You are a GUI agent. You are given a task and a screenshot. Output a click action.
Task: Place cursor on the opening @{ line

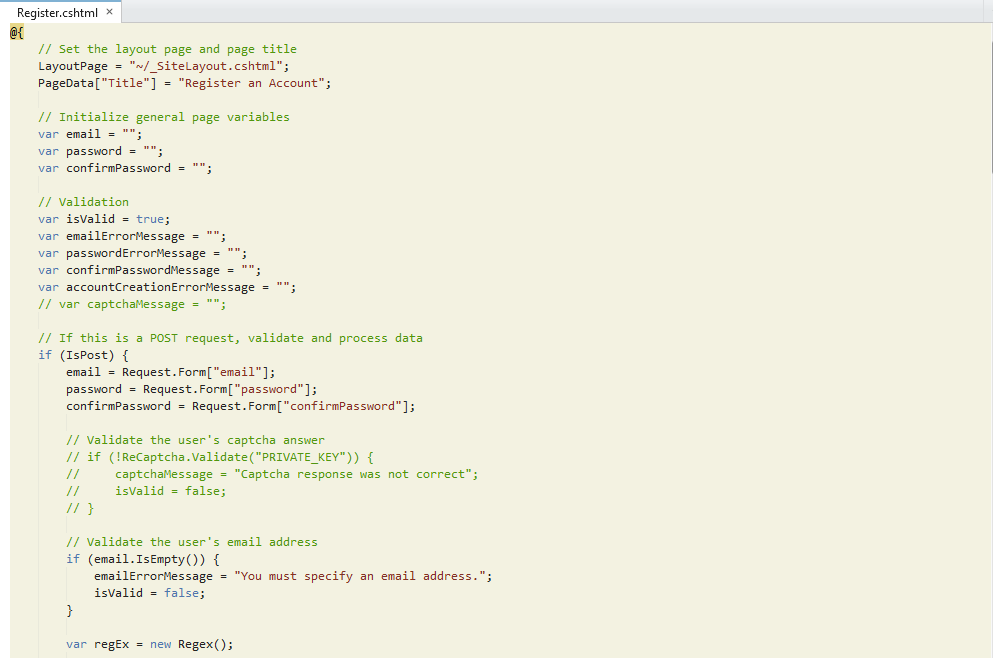(x=16, y=32)
